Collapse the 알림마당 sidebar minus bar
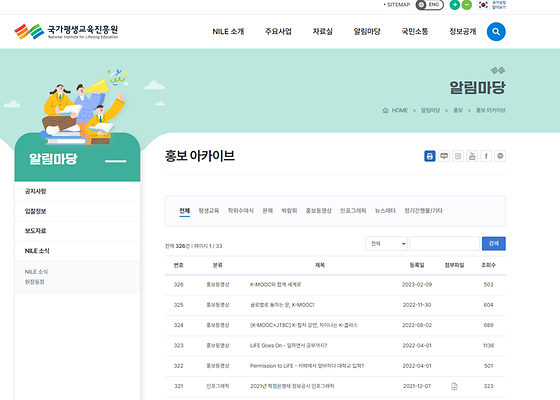Screen dimensions: 560x400 (x=116, y=161)
